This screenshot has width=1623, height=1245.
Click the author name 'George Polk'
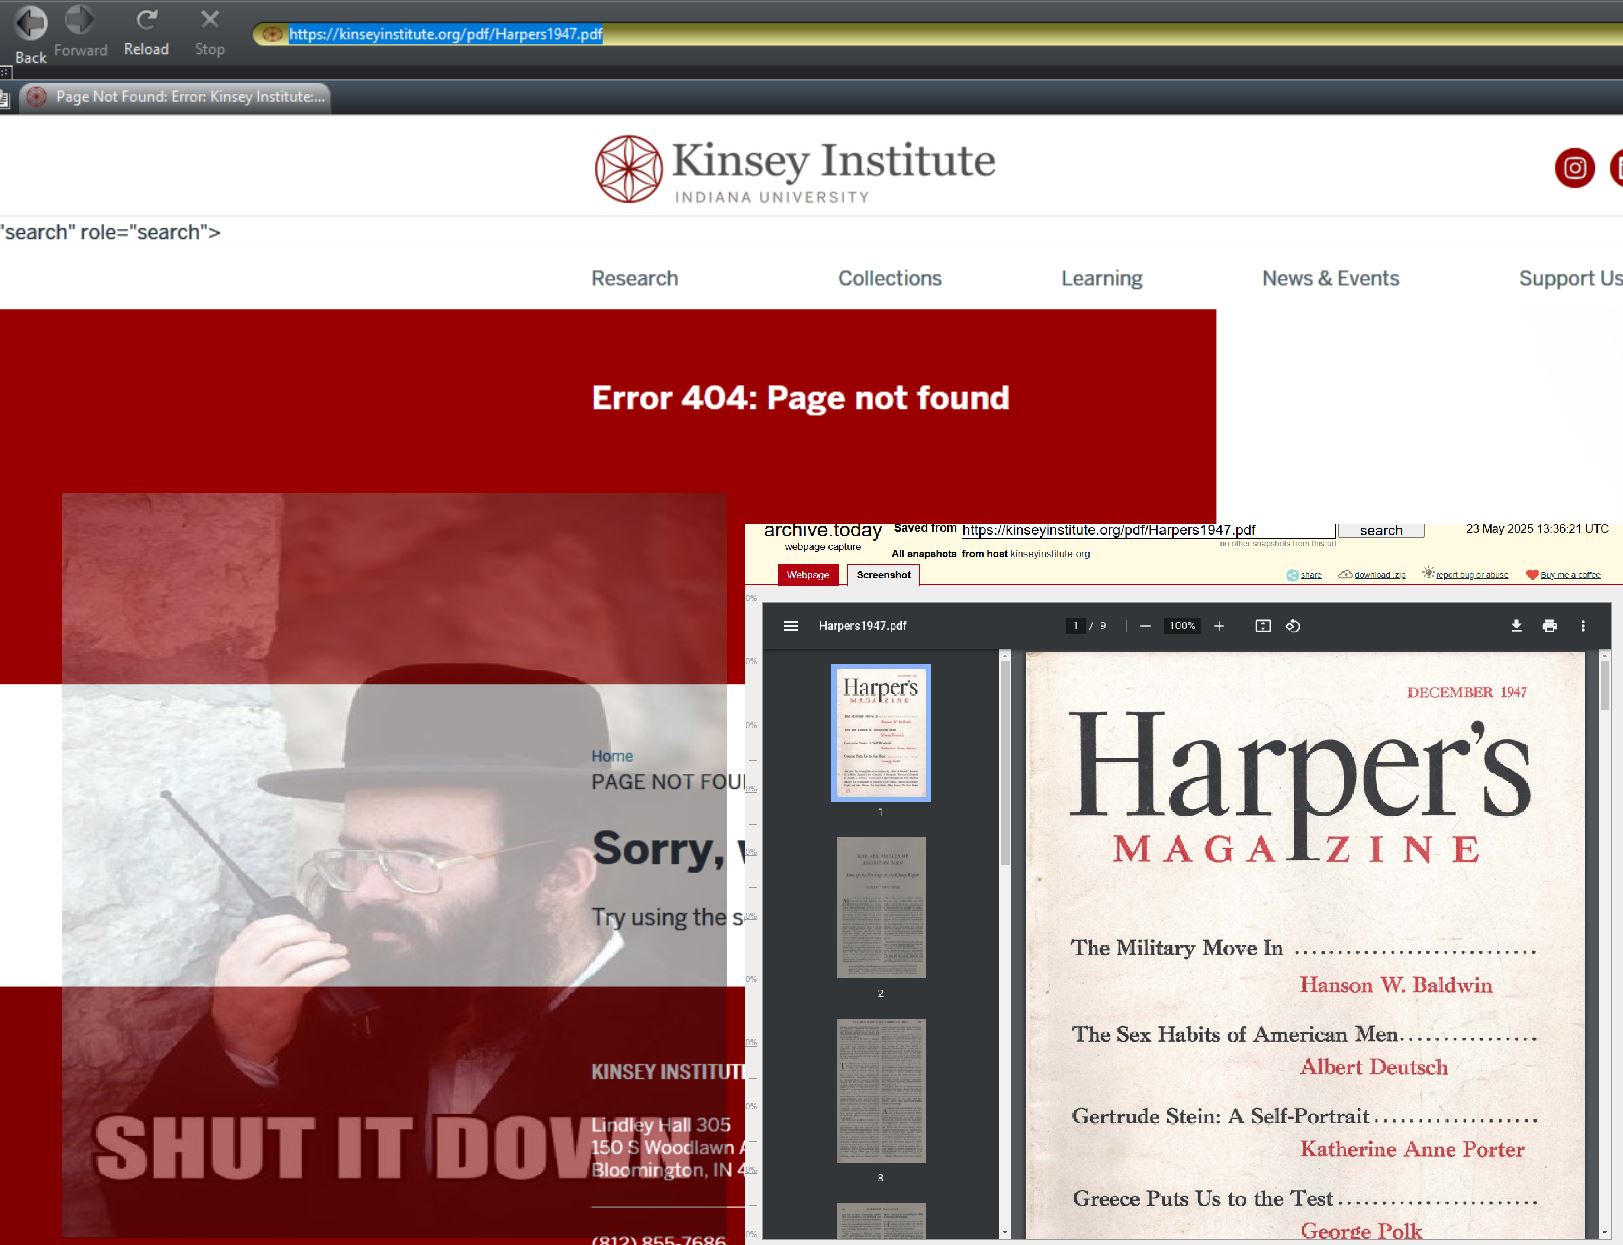click(1361, 1231)
